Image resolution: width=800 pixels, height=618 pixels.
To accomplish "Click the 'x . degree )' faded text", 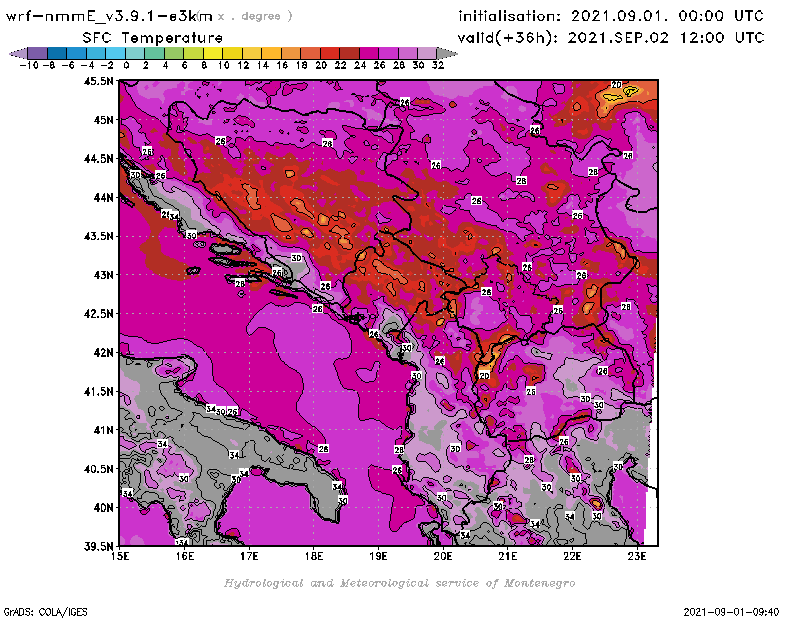I will [x=255, y=16].
